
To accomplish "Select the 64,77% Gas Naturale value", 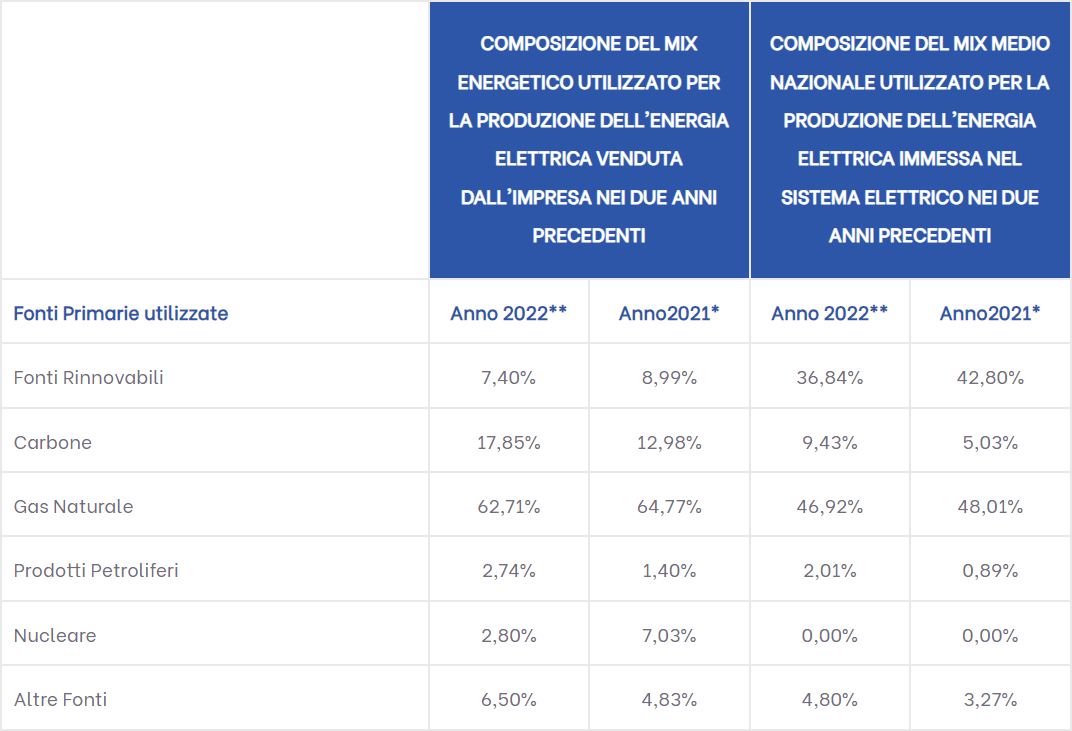I will point(669,507).
